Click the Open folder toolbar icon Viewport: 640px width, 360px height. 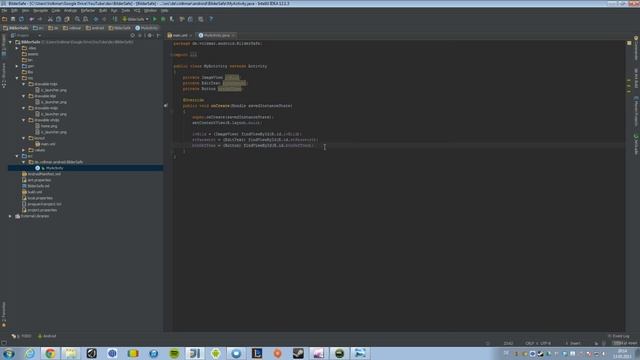click(4, 19)
